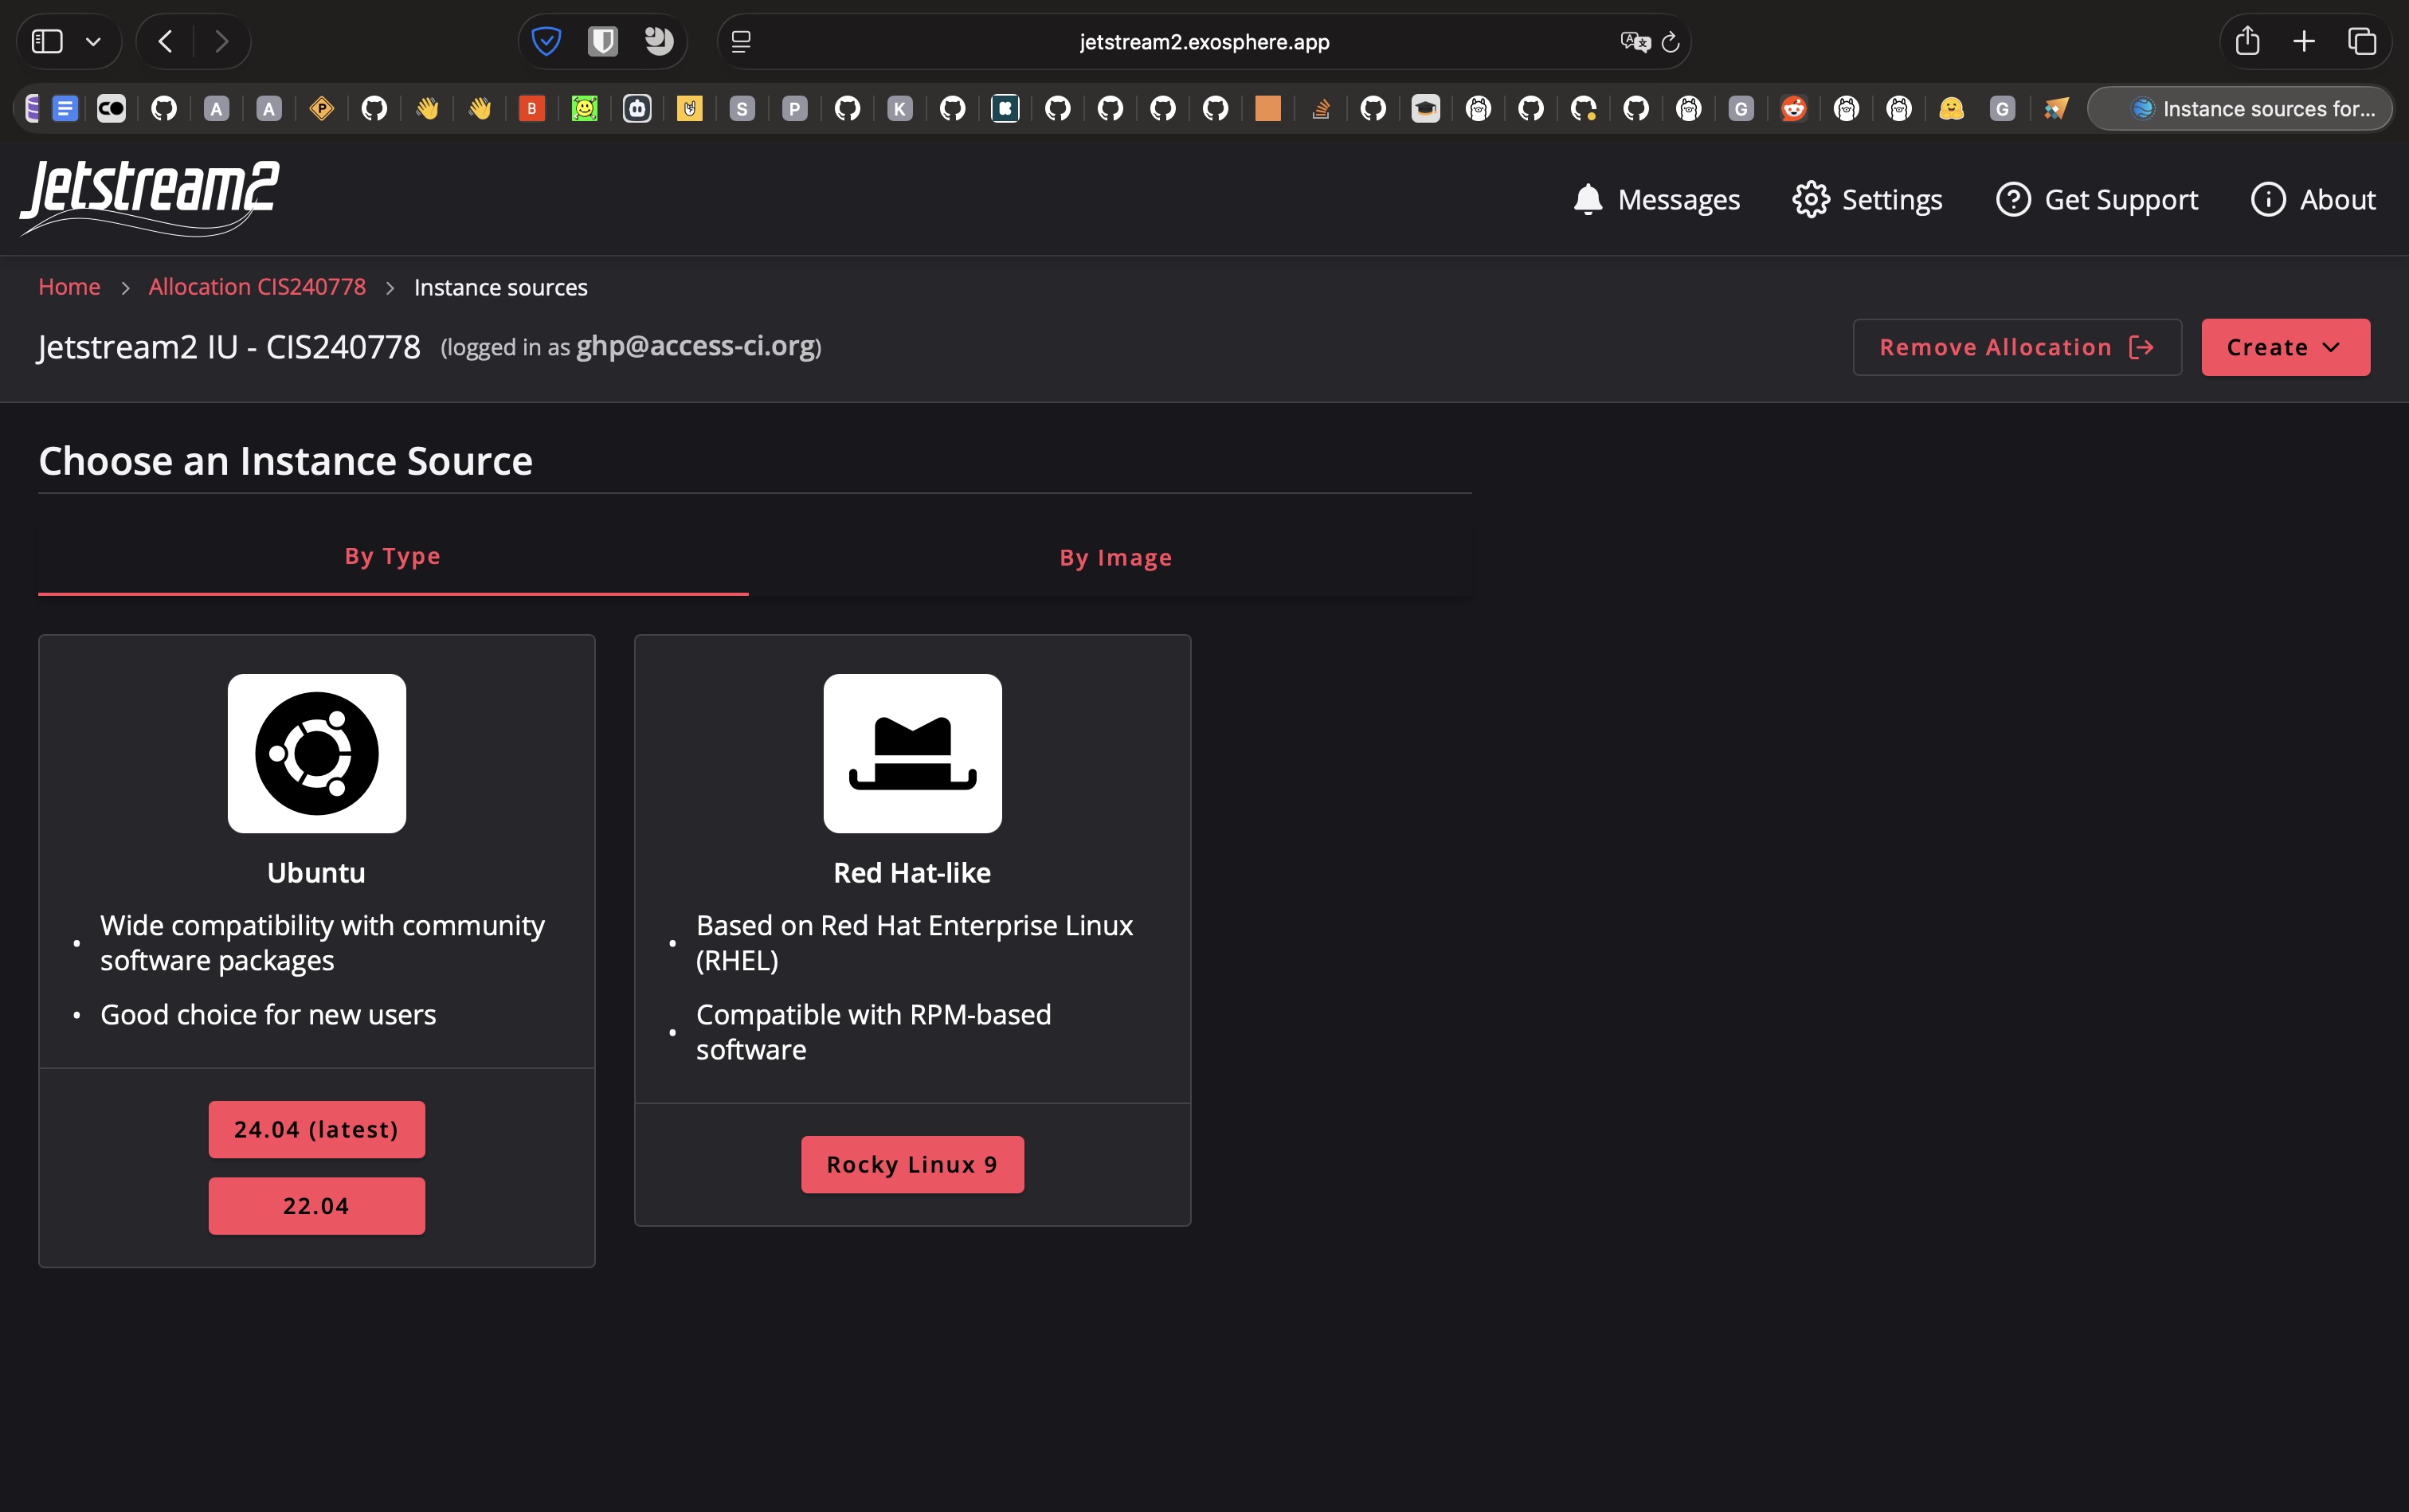Open Messages via the bell icon
The width and height of the screenshot is (2409, 1512).
tap(1587, 200)
